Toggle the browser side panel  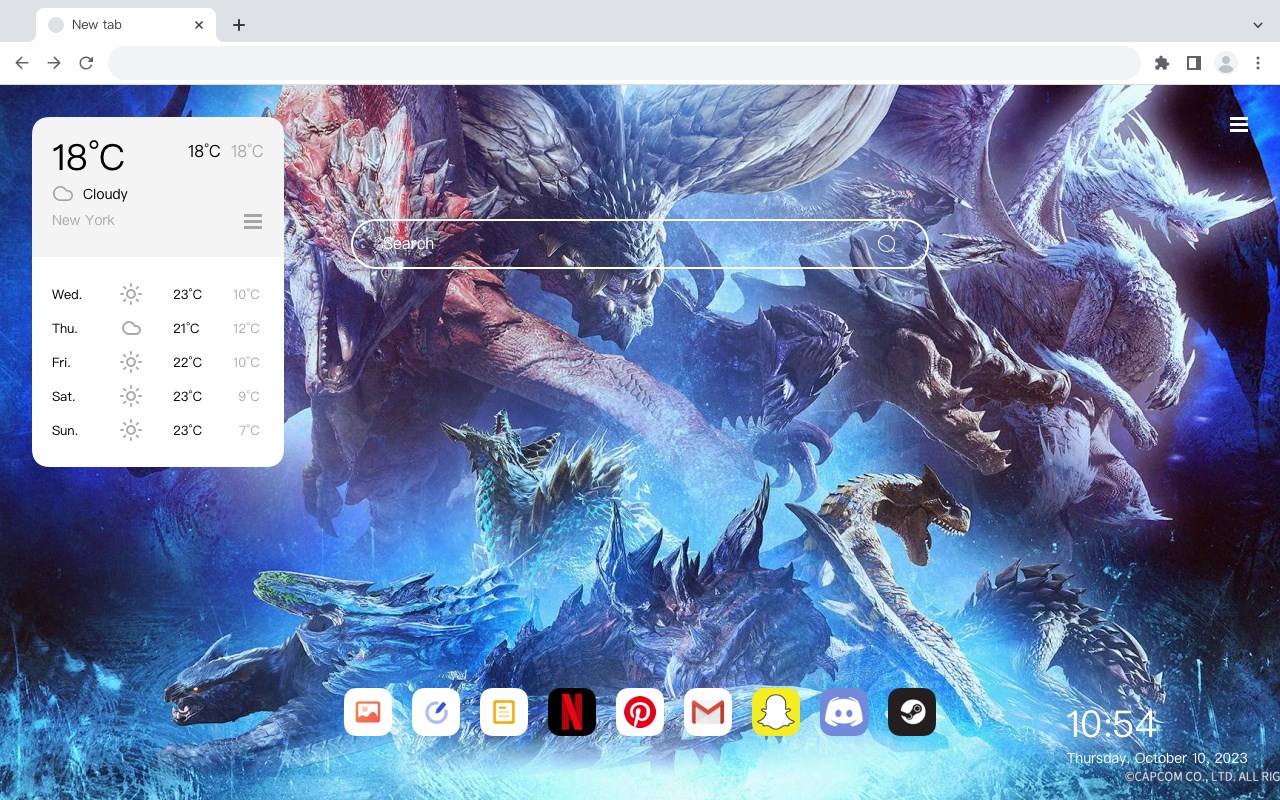click(1193, 63)
